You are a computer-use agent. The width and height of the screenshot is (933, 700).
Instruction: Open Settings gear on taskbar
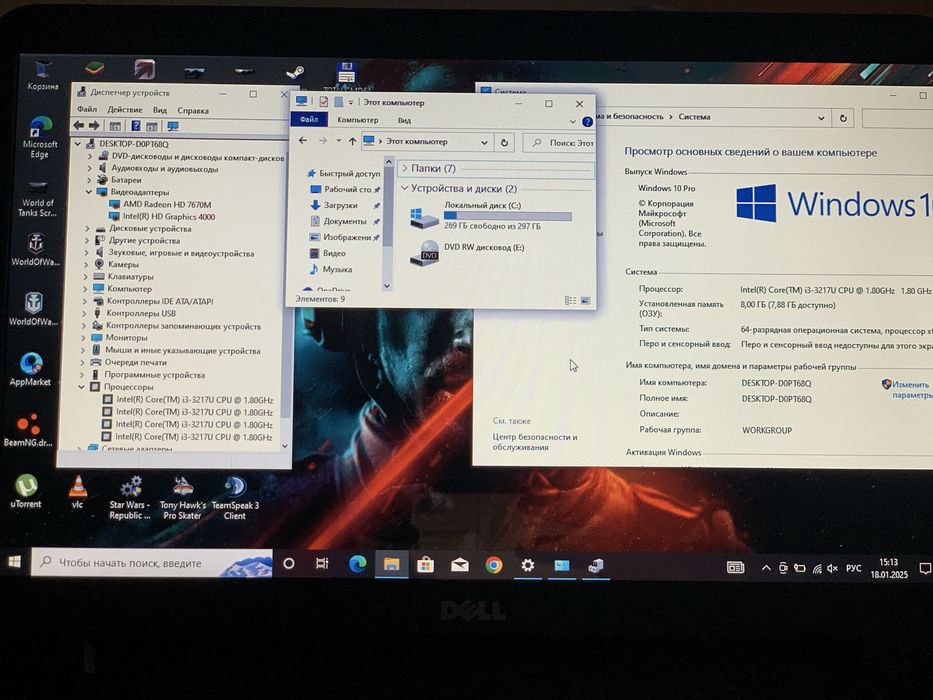[527, 565]
